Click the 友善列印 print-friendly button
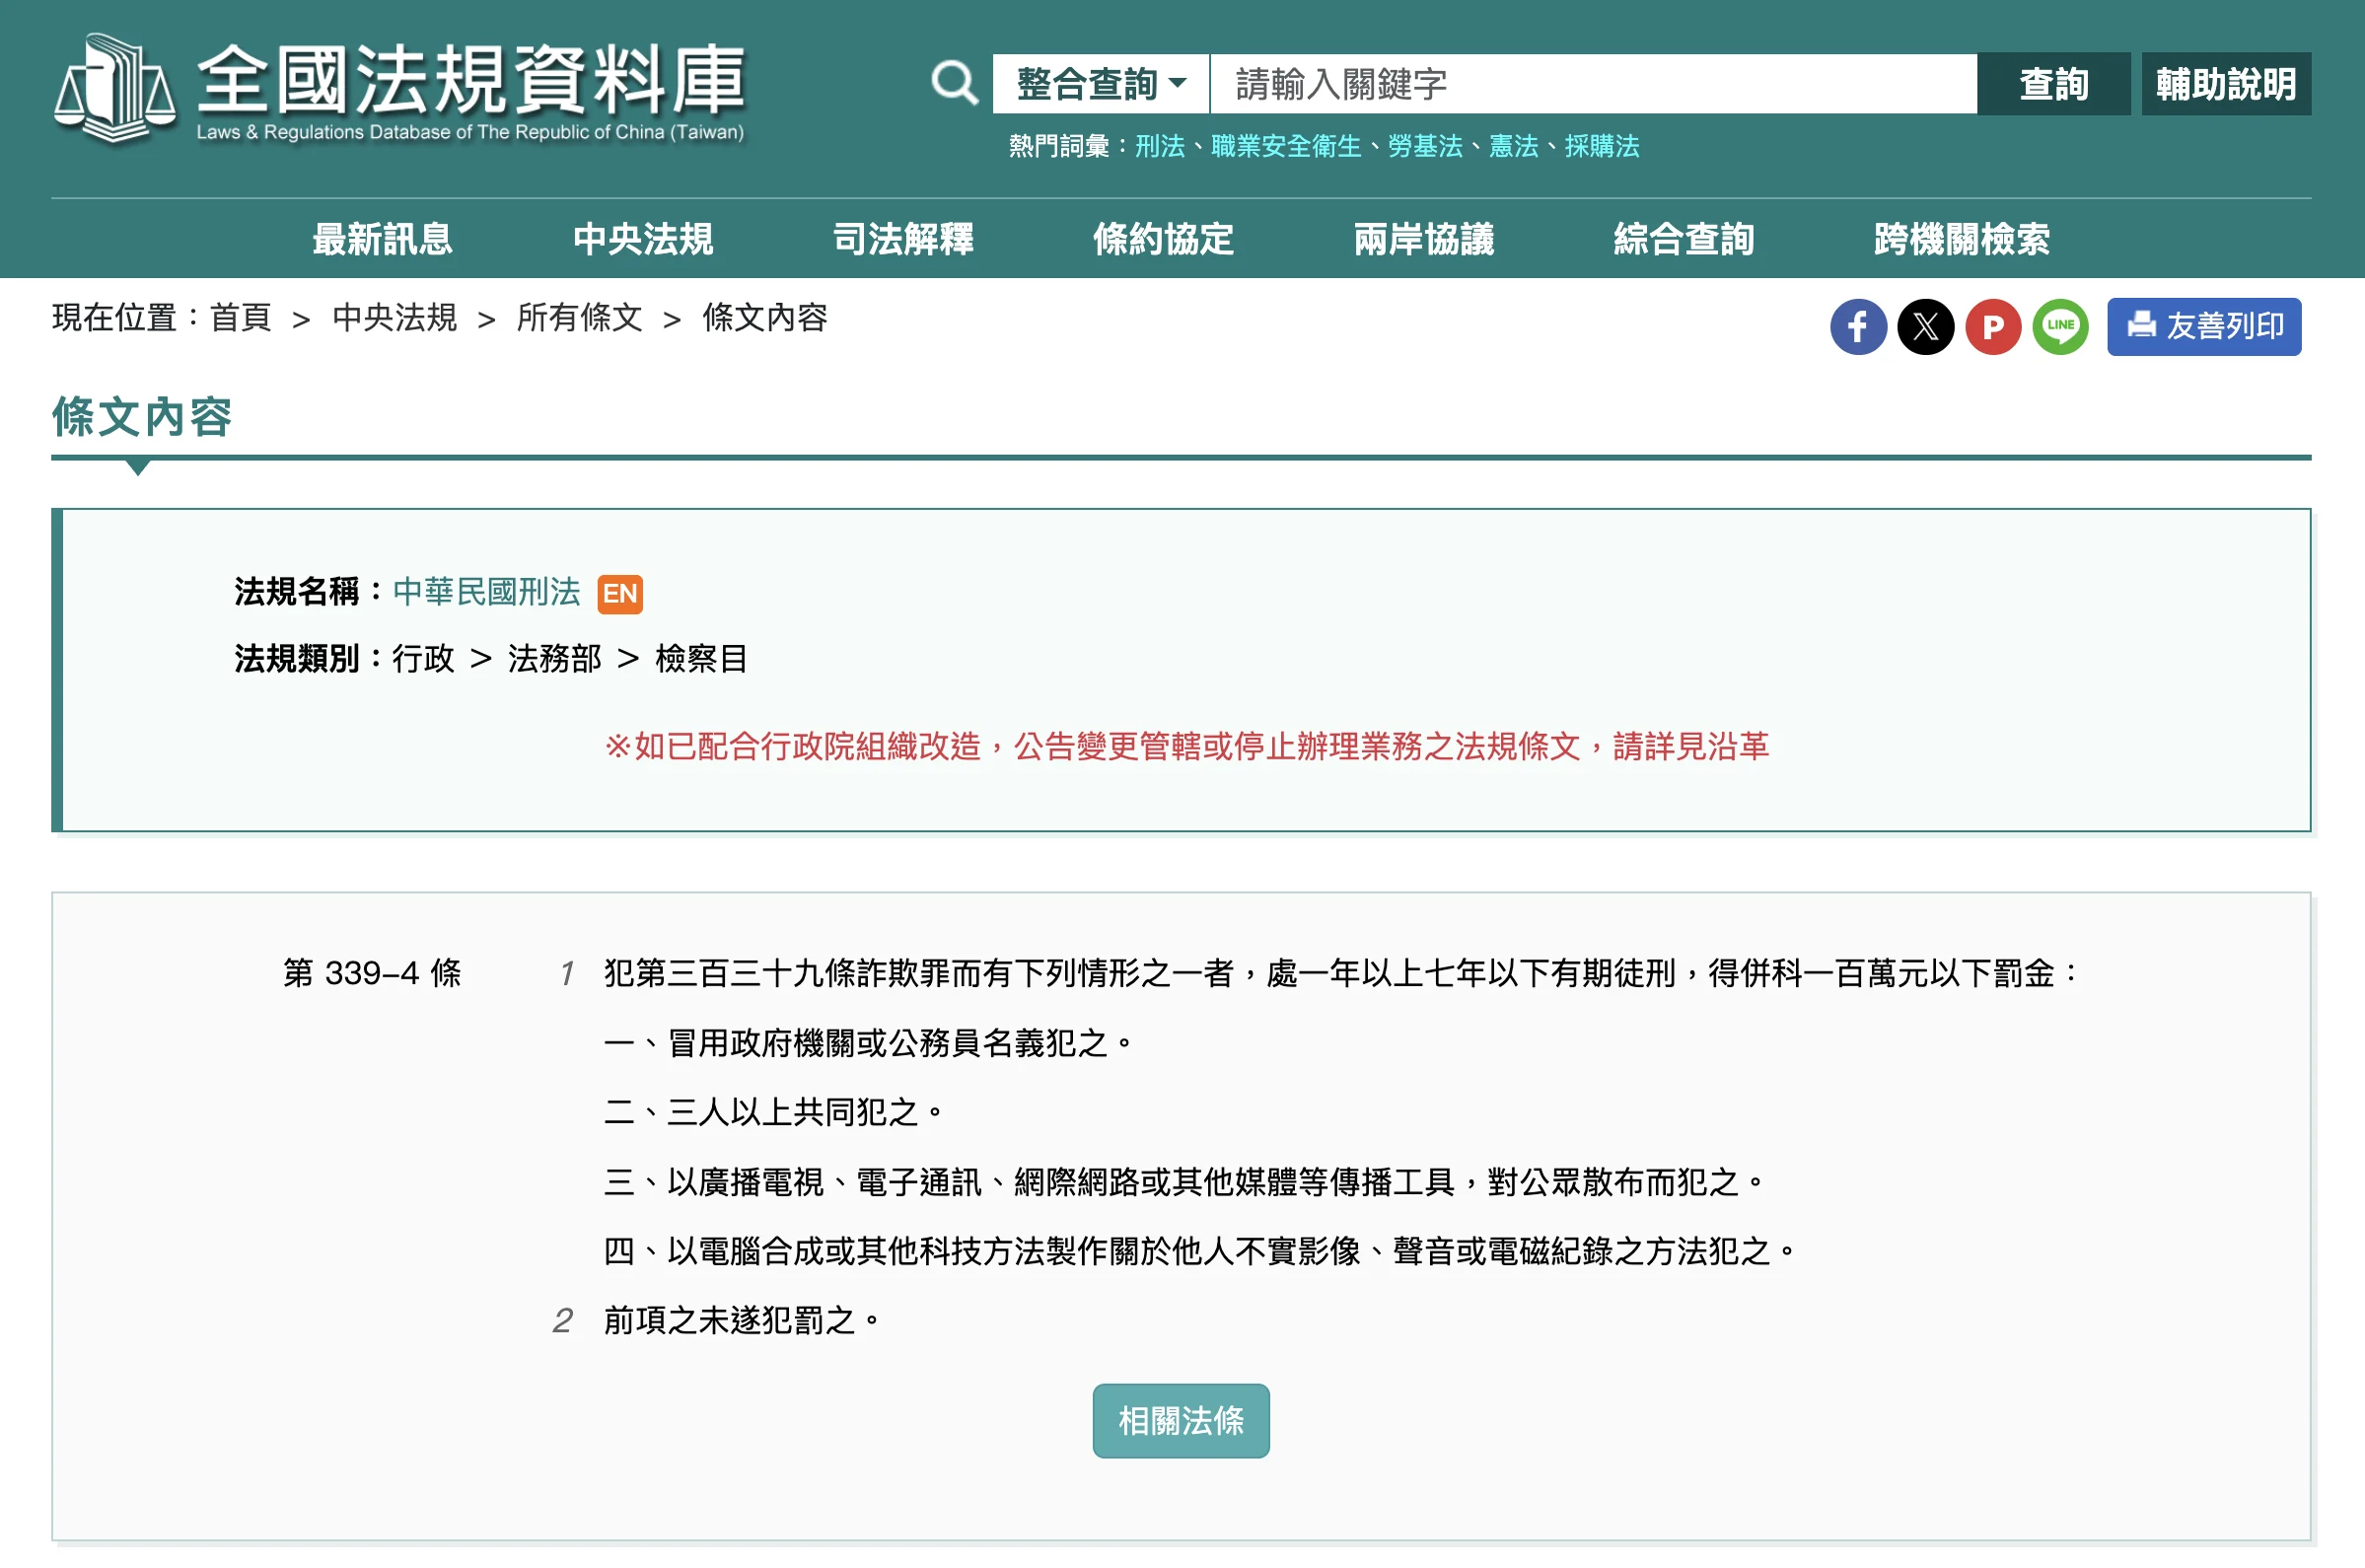2365x1568 pixels. point(2204,326)
